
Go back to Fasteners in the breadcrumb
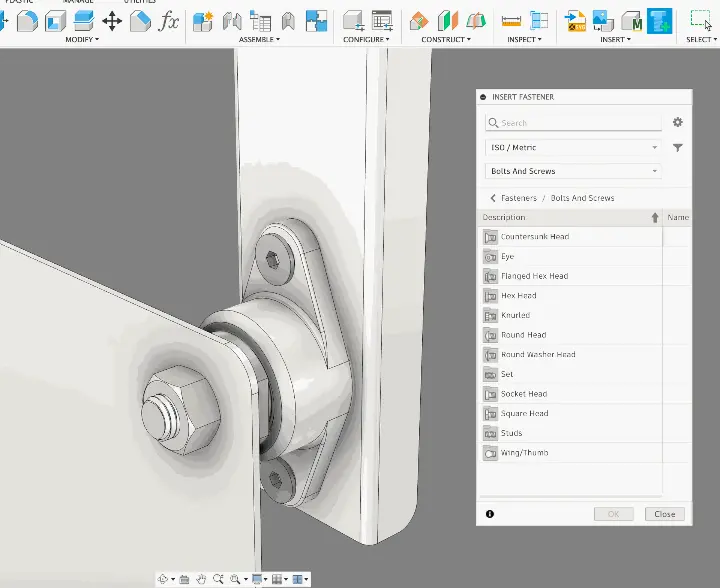click(x=518, y=198)
